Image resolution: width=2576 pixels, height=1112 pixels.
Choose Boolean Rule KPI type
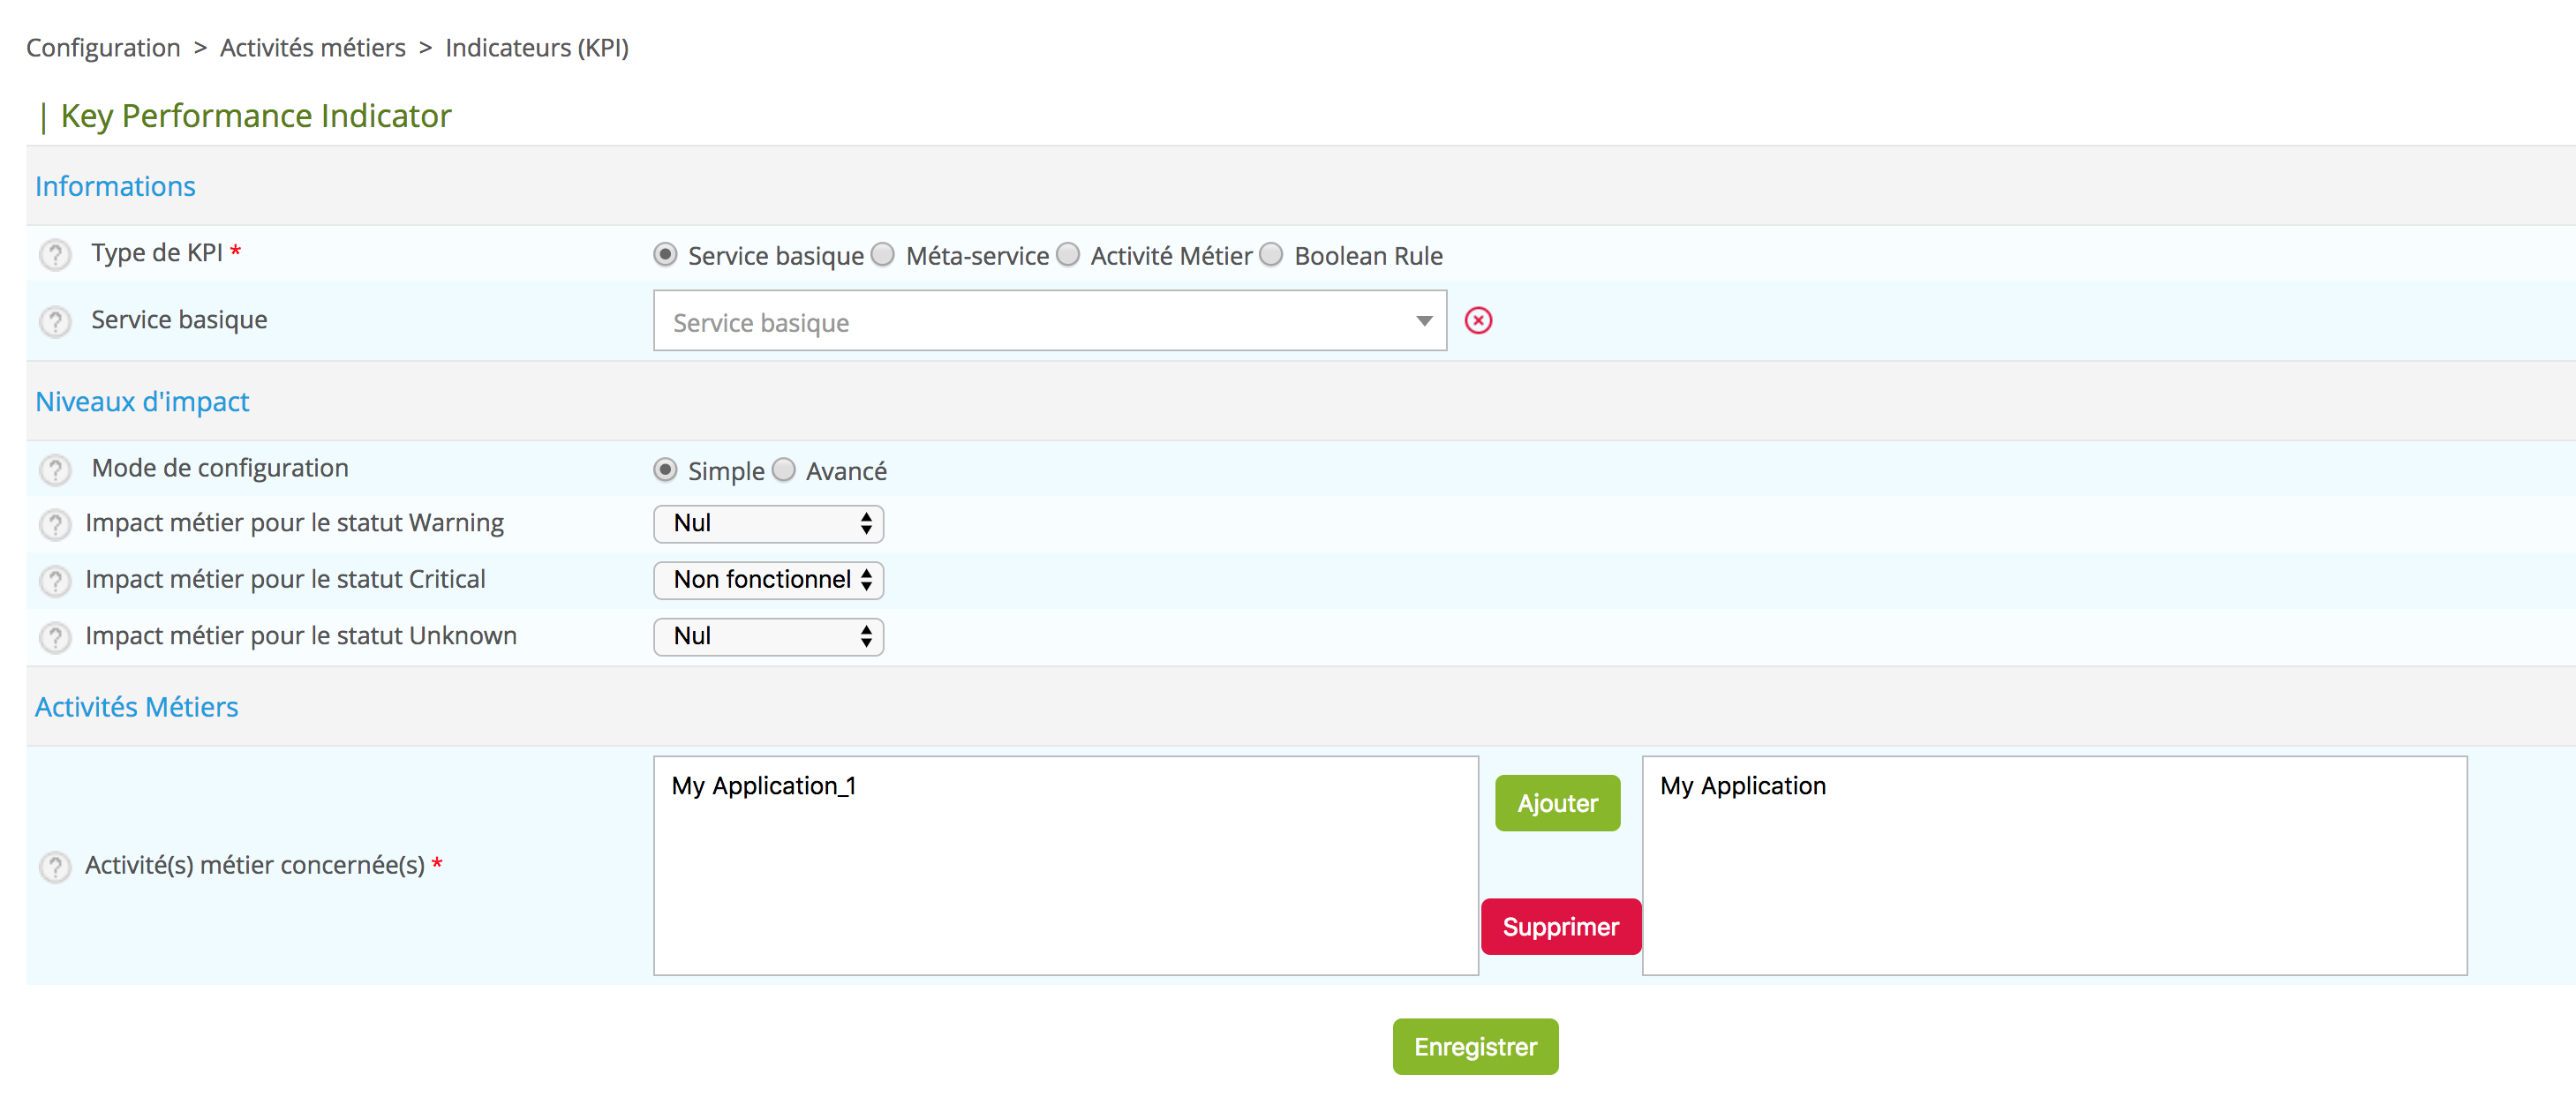tap(1271, 255)
